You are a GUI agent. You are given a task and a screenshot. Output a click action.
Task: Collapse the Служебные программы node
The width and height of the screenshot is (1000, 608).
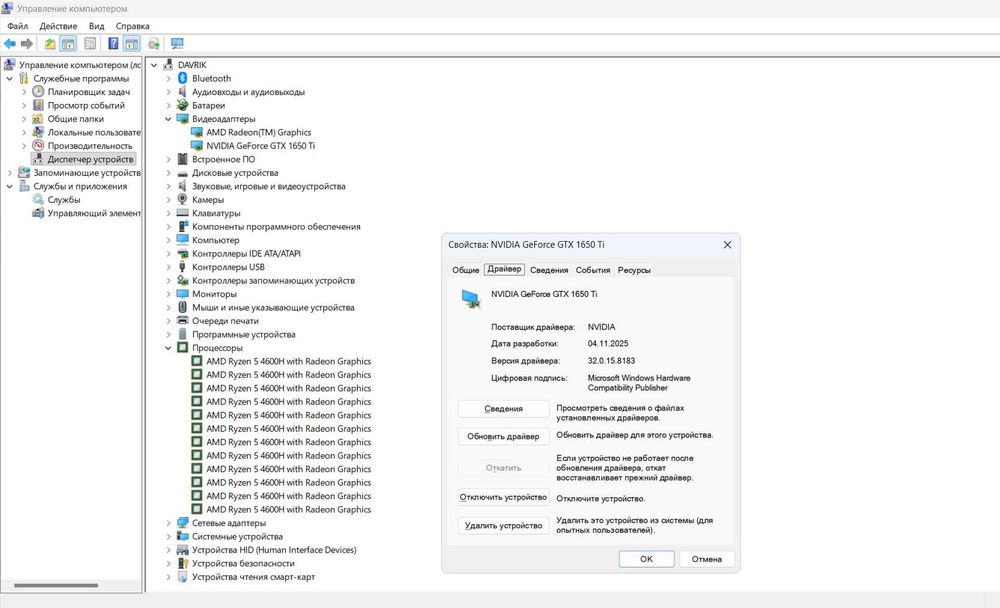point(10,78)
